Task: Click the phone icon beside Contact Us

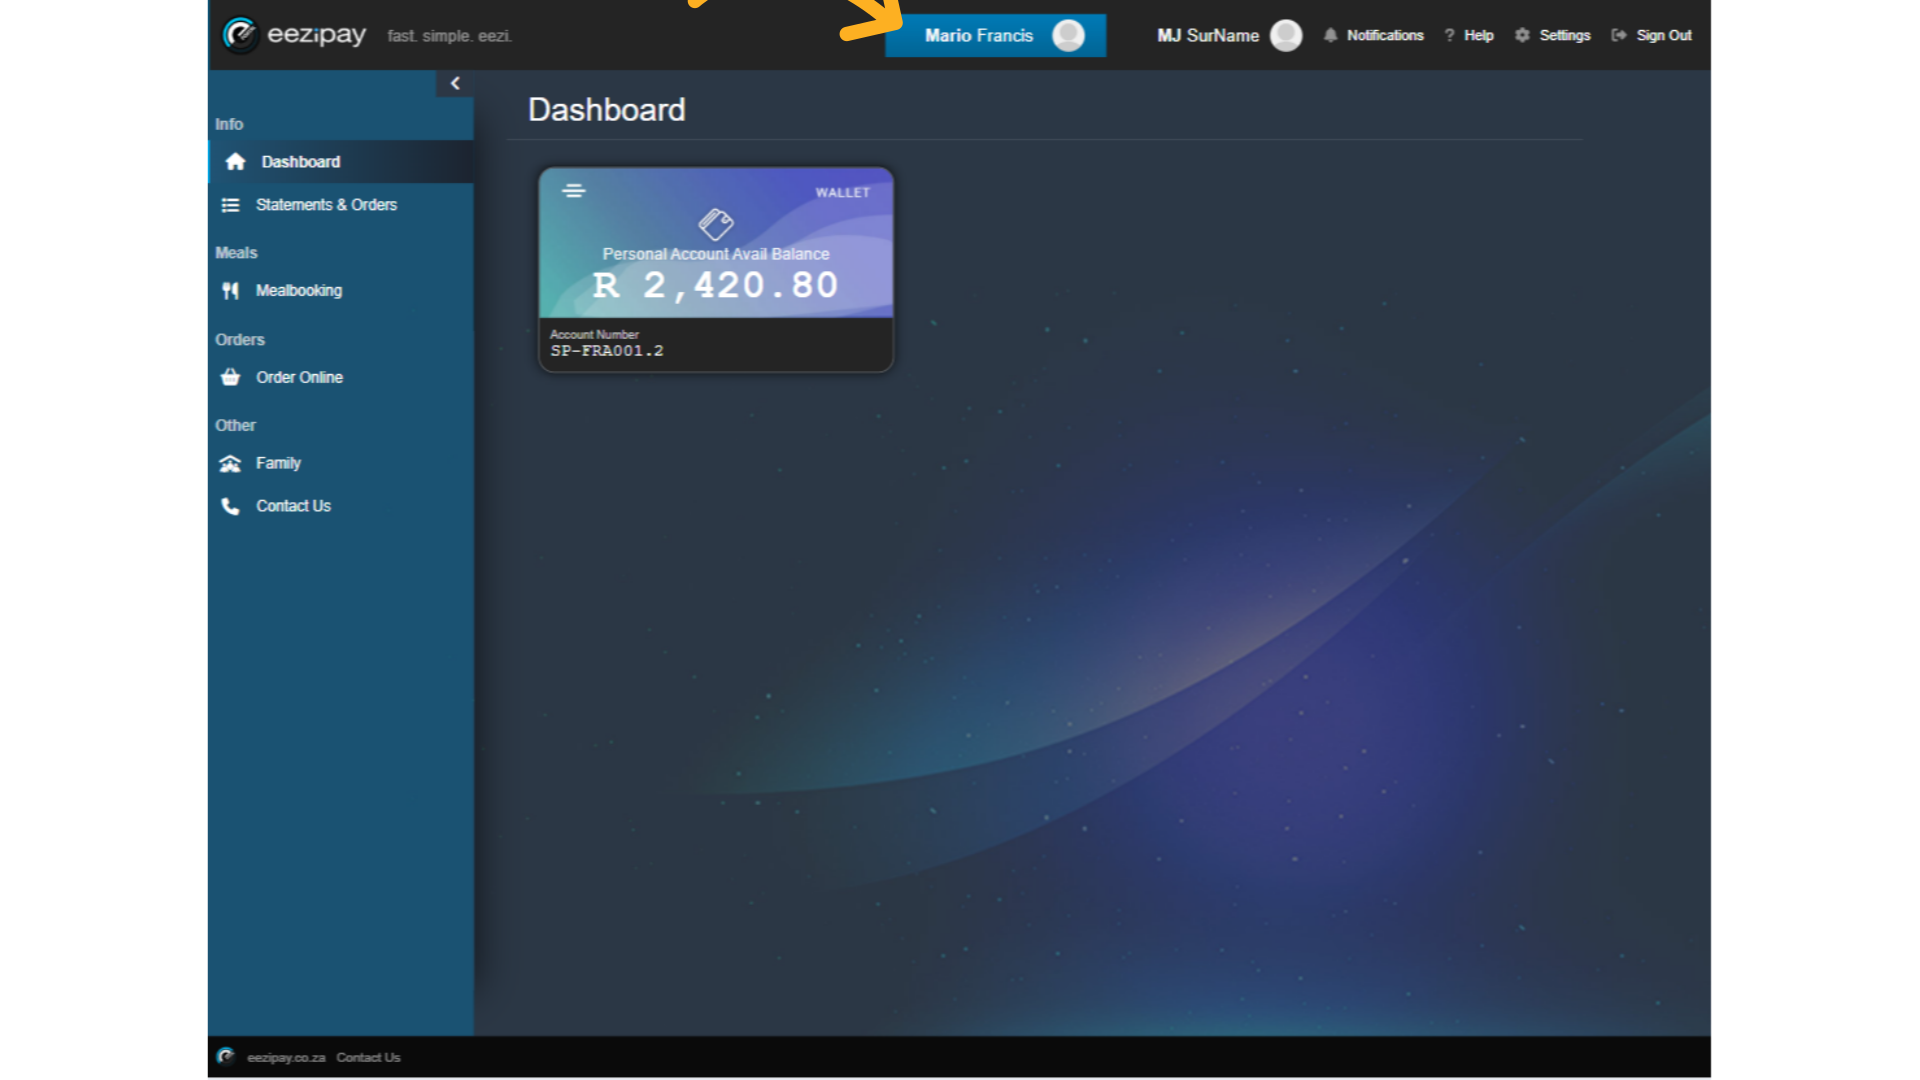Action: coord(230,506)
